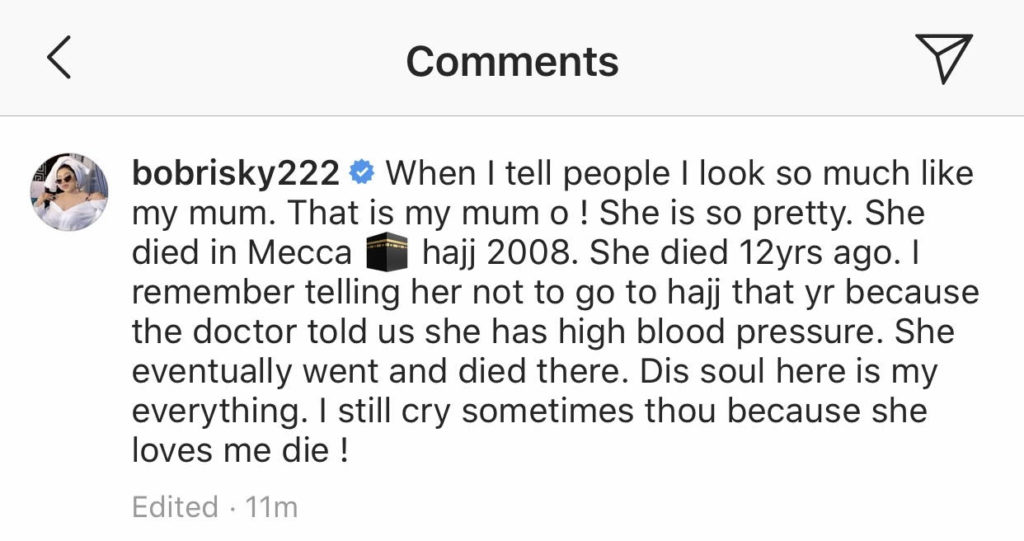This screenshot has height=541, width=1024.
Task: Click the Comments header title
Action: click(x=512, y=61)
